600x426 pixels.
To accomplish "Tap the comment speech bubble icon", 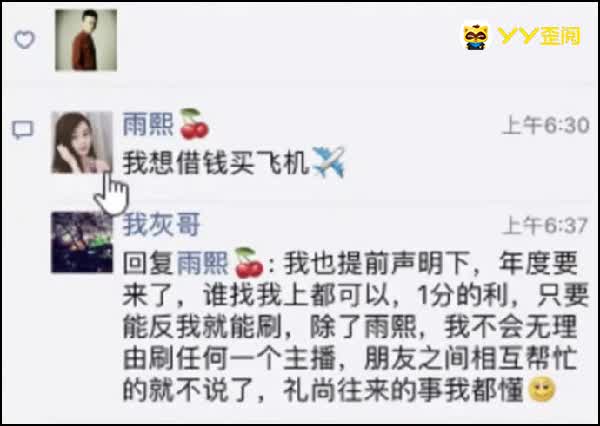I will pos(23,130).
